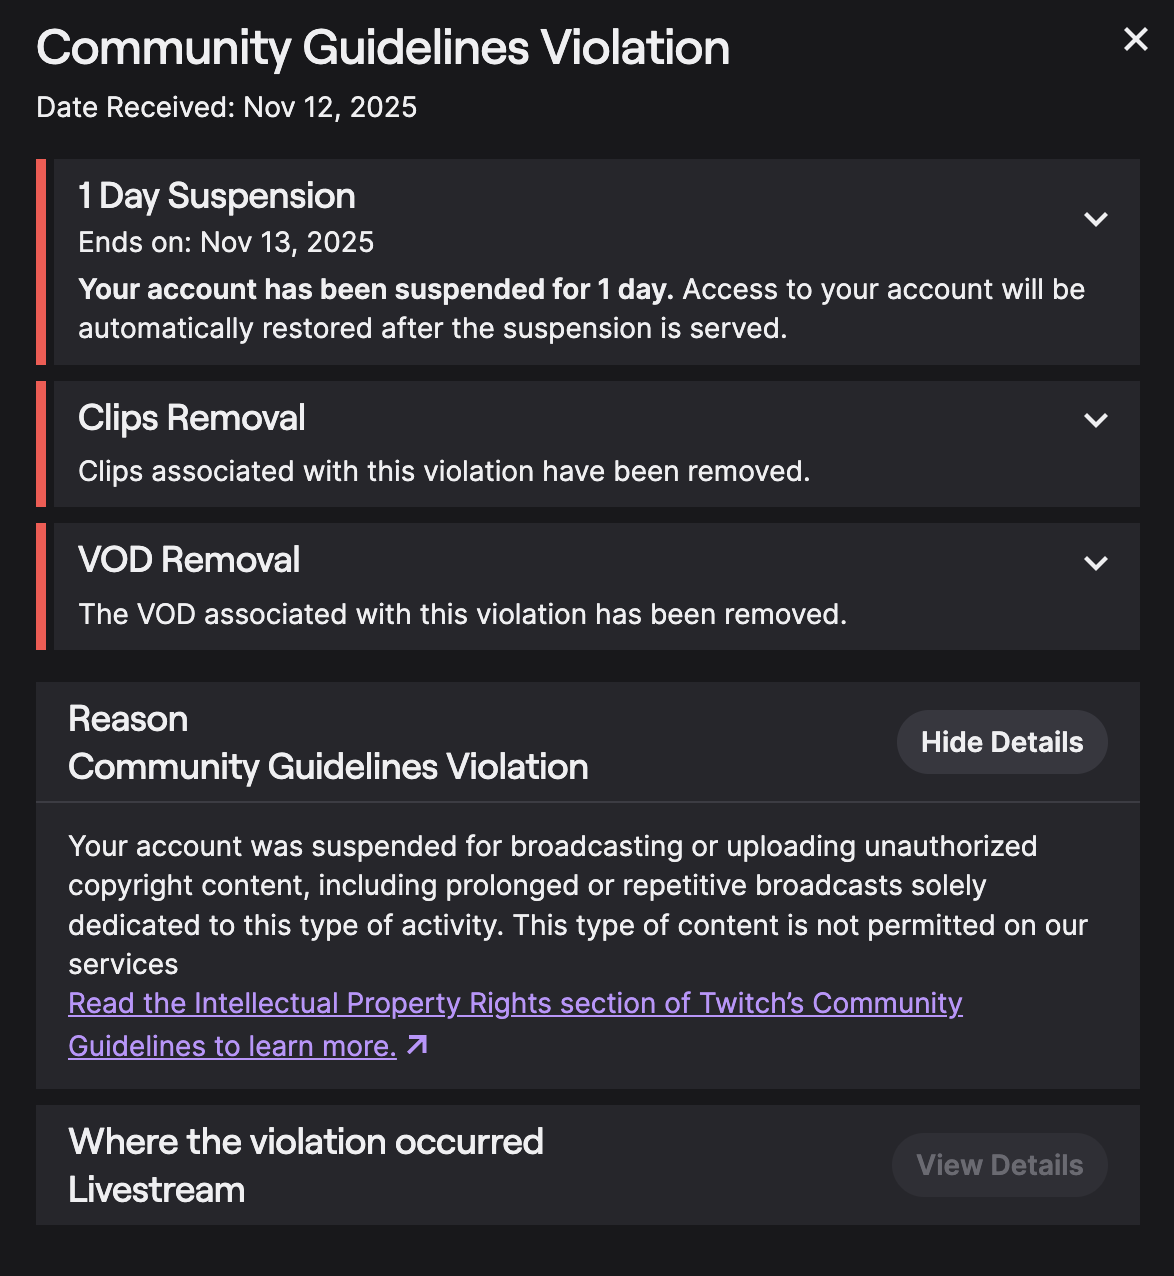Click the "Ends on: Nov 13, 2025" line
Image resolution: width=1174 pixels, height=1276 pixels.
coord(226,242)
